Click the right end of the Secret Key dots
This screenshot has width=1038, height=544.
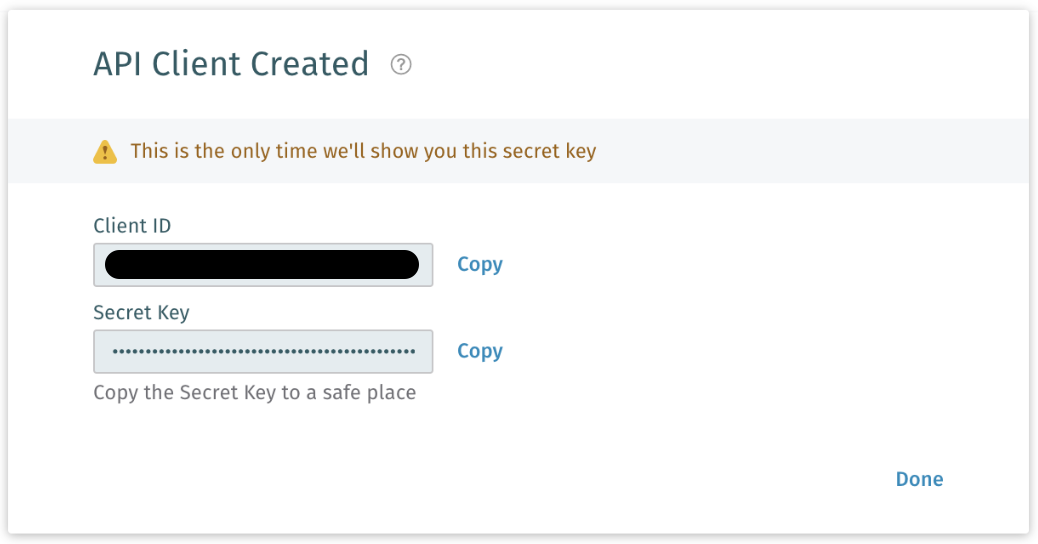(411, 352)
